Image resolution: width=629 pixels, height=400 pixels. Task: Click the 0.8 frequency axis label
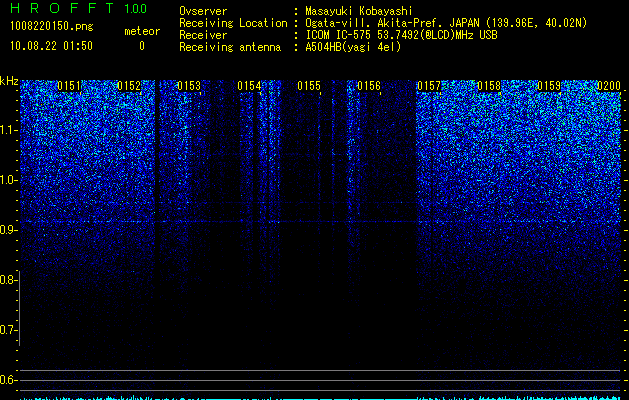(8, 280)
